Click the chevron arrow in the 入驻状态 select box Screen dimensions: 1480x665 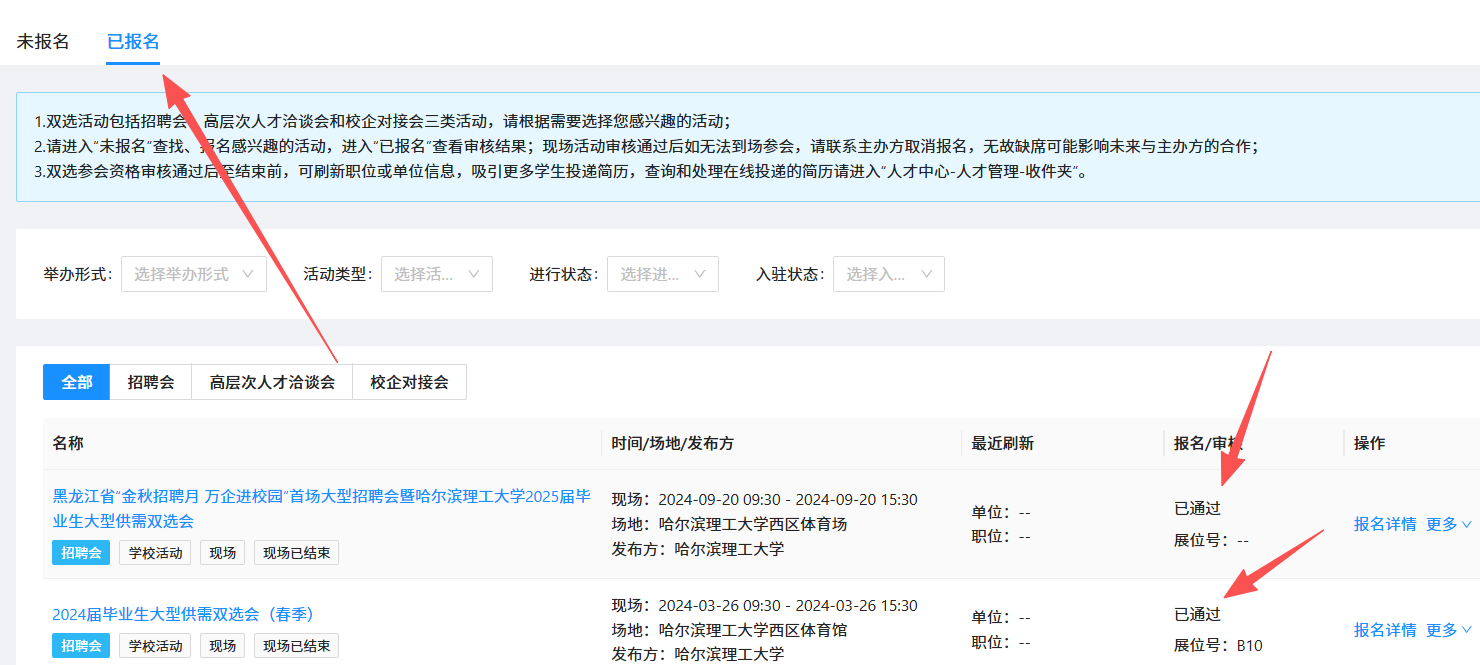tap(926, 274)
